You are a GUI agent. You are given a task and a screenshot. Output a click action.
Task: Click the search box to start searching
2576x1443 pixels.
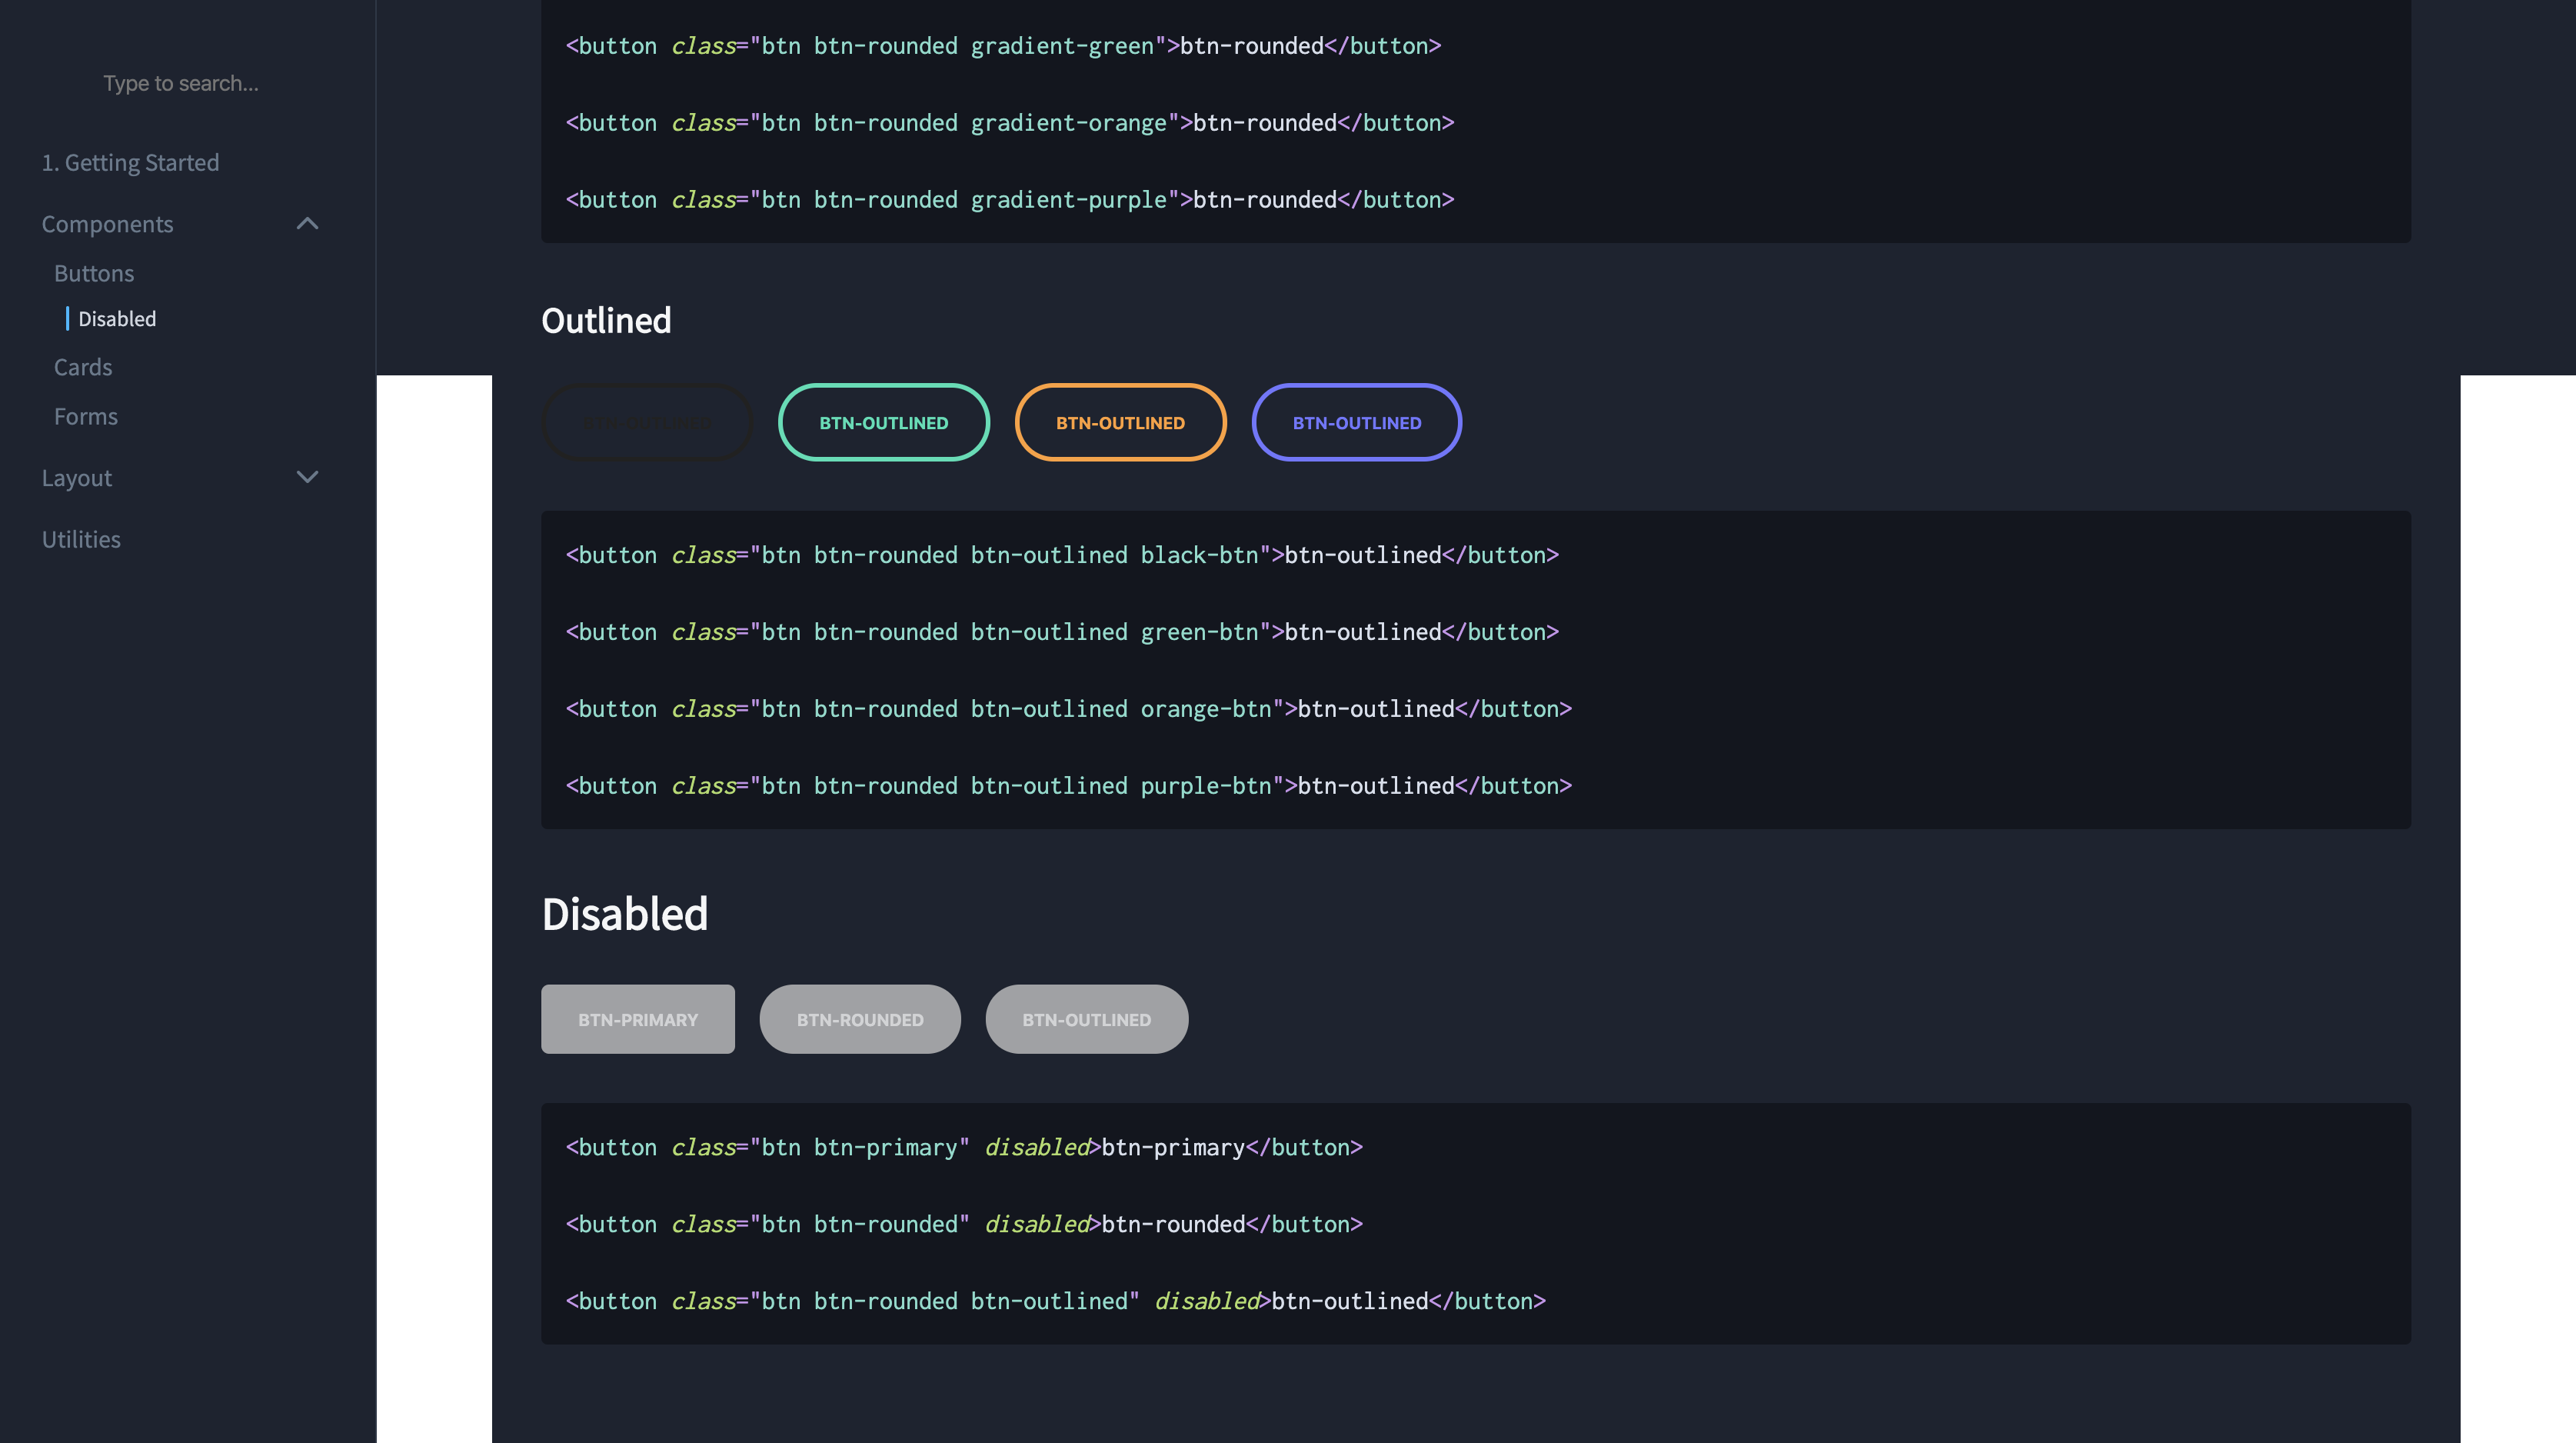[x=181, y=83]
